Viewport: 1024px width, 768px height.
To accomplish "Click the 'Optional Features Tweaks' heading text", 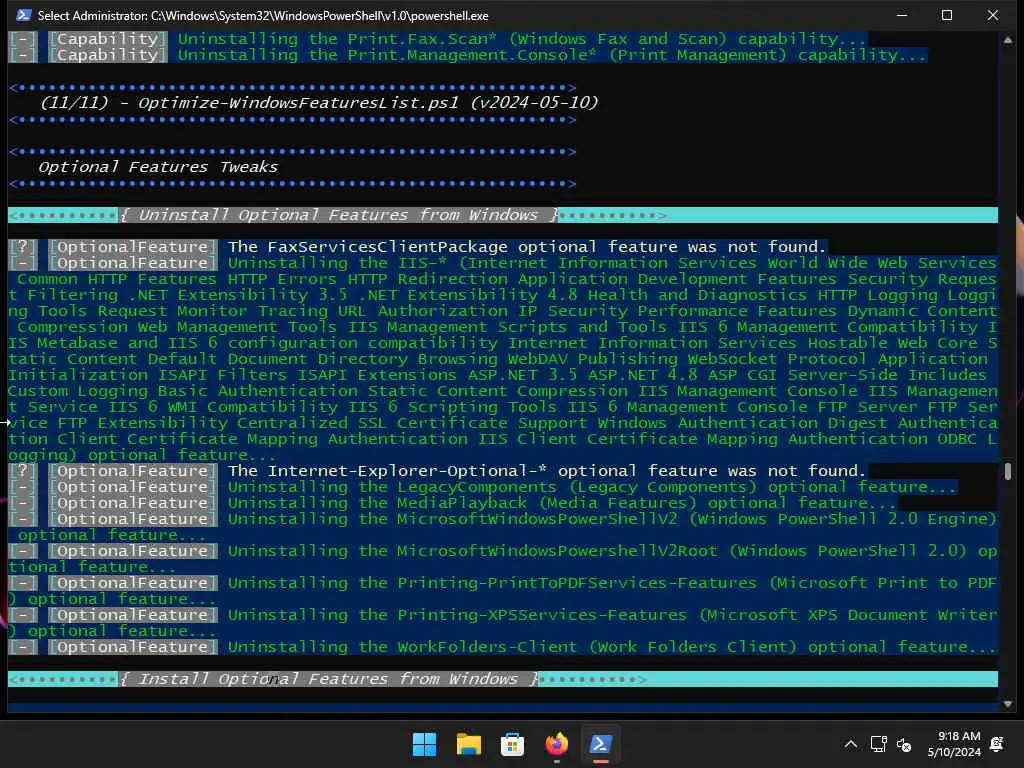I will [x=158, y=167].
